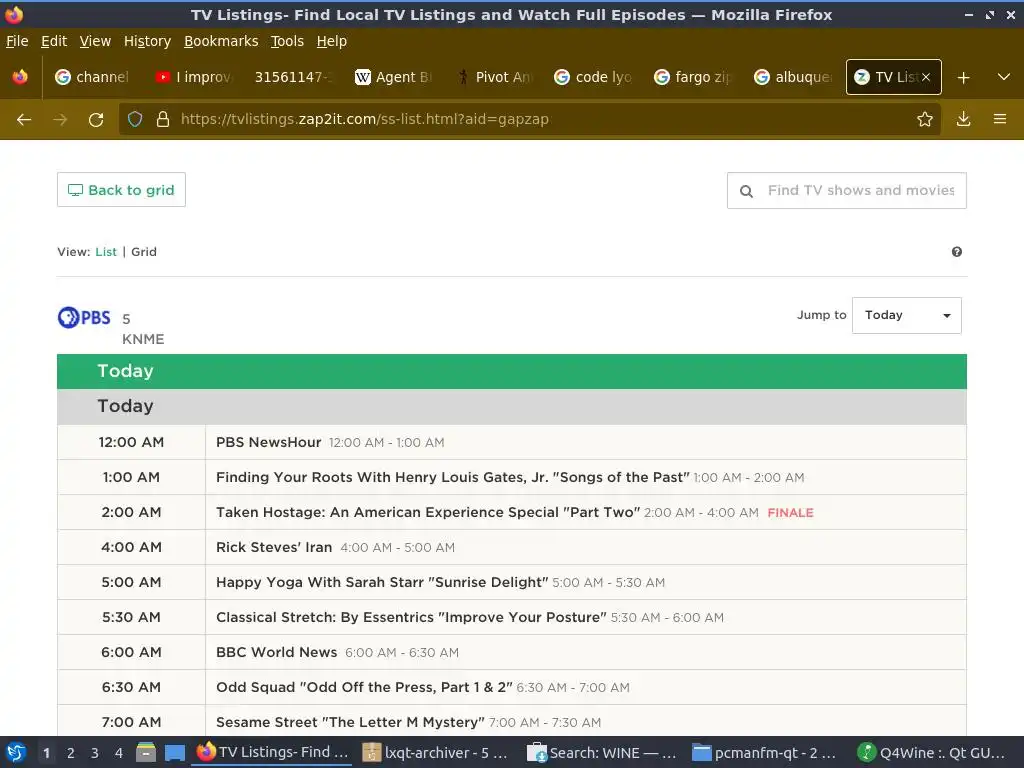
Task: Switch to the Agent Wikipedia tab
Action: pos(392,77)
